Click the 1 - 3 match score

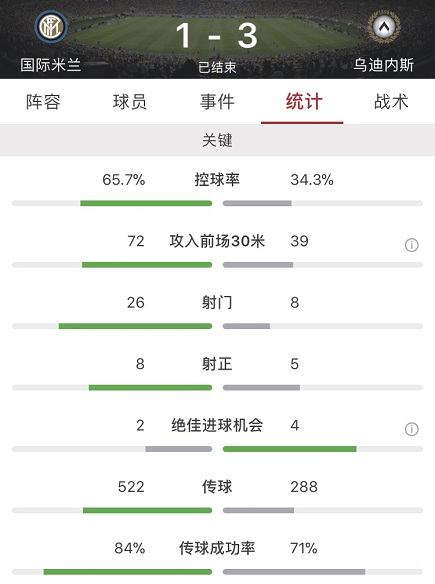tap(217, 36)
